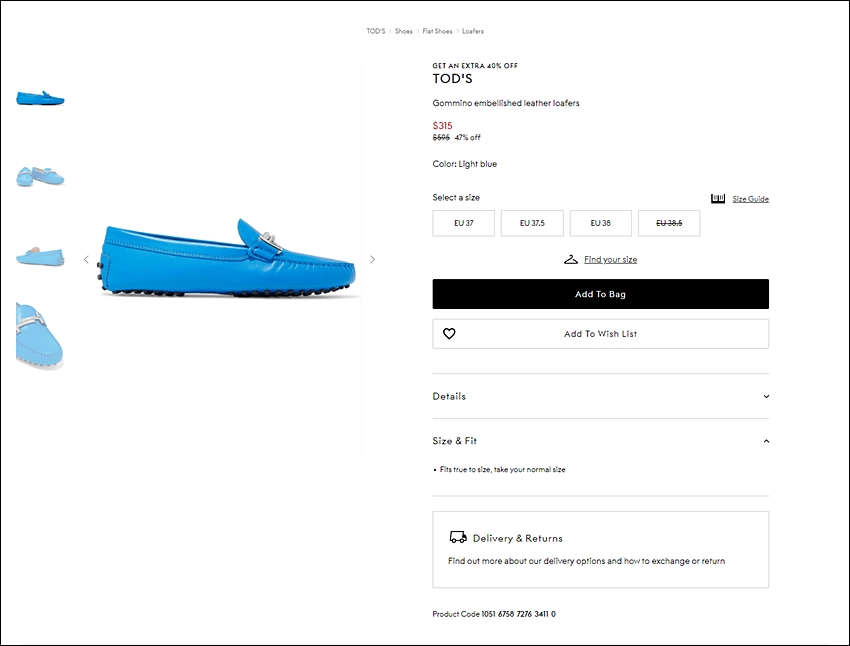Select size EU 37.5
Image resolution: width=850 pixels, height=646 pixels.
point(532,223)
